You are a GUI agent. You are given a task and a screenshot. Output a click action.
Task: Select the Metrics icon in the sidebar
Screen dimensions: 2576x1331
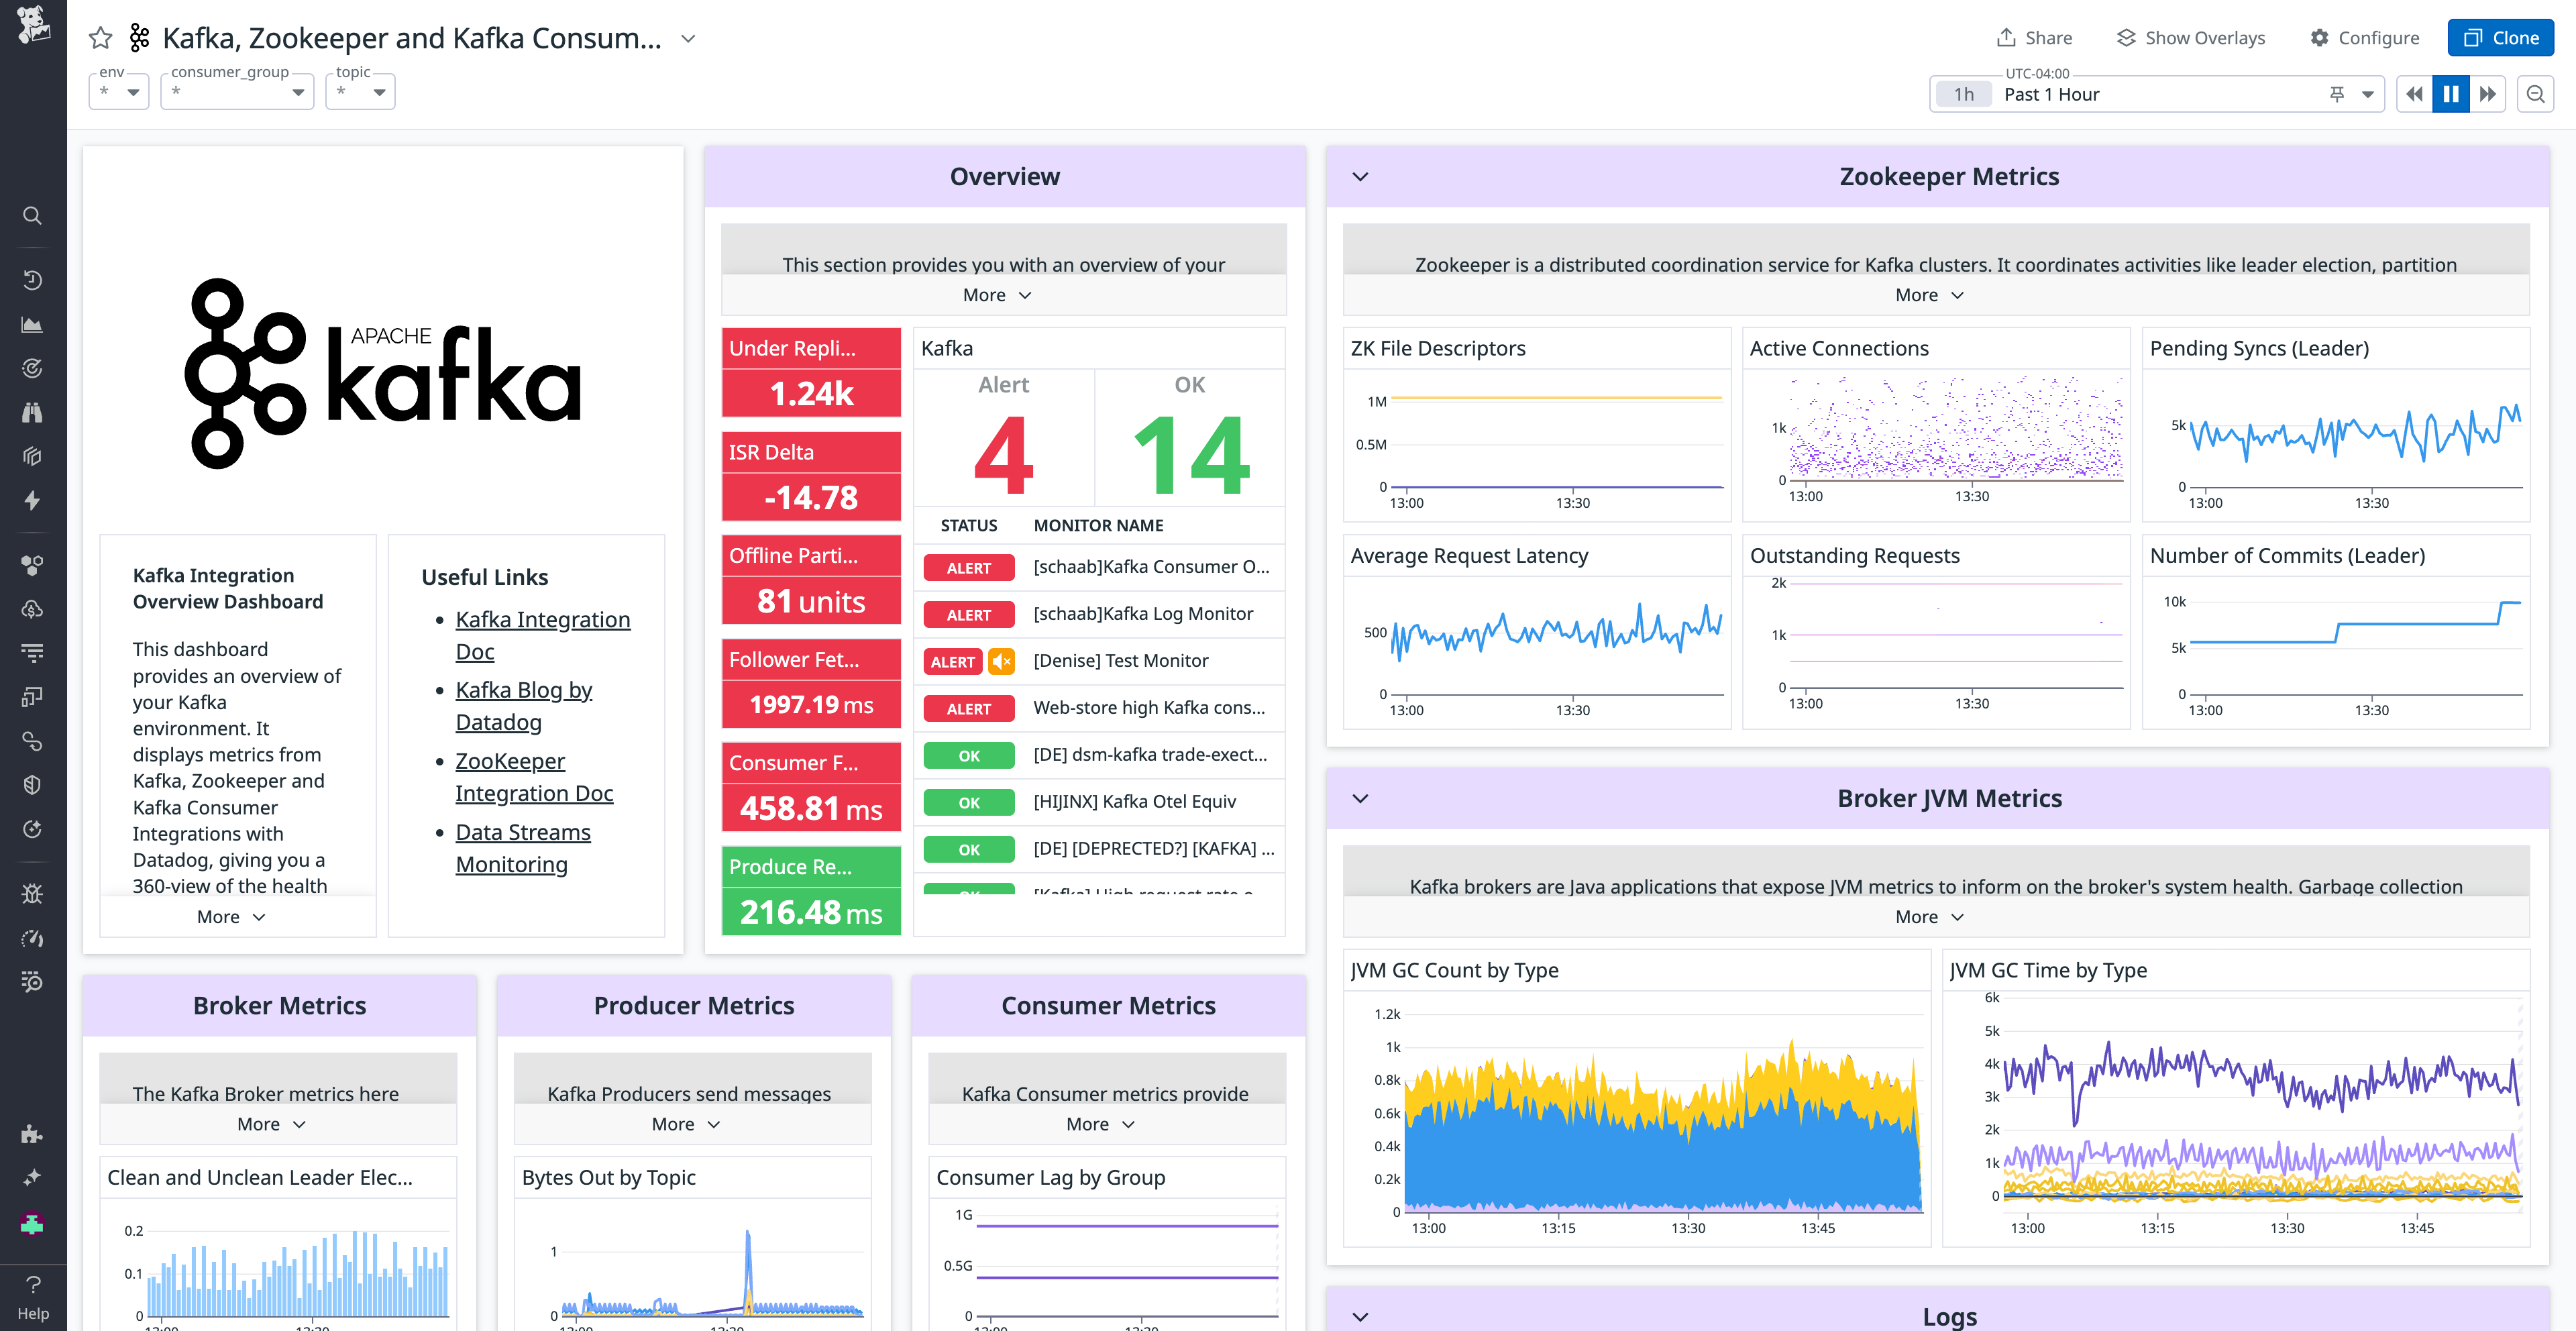tap(32, 324)
